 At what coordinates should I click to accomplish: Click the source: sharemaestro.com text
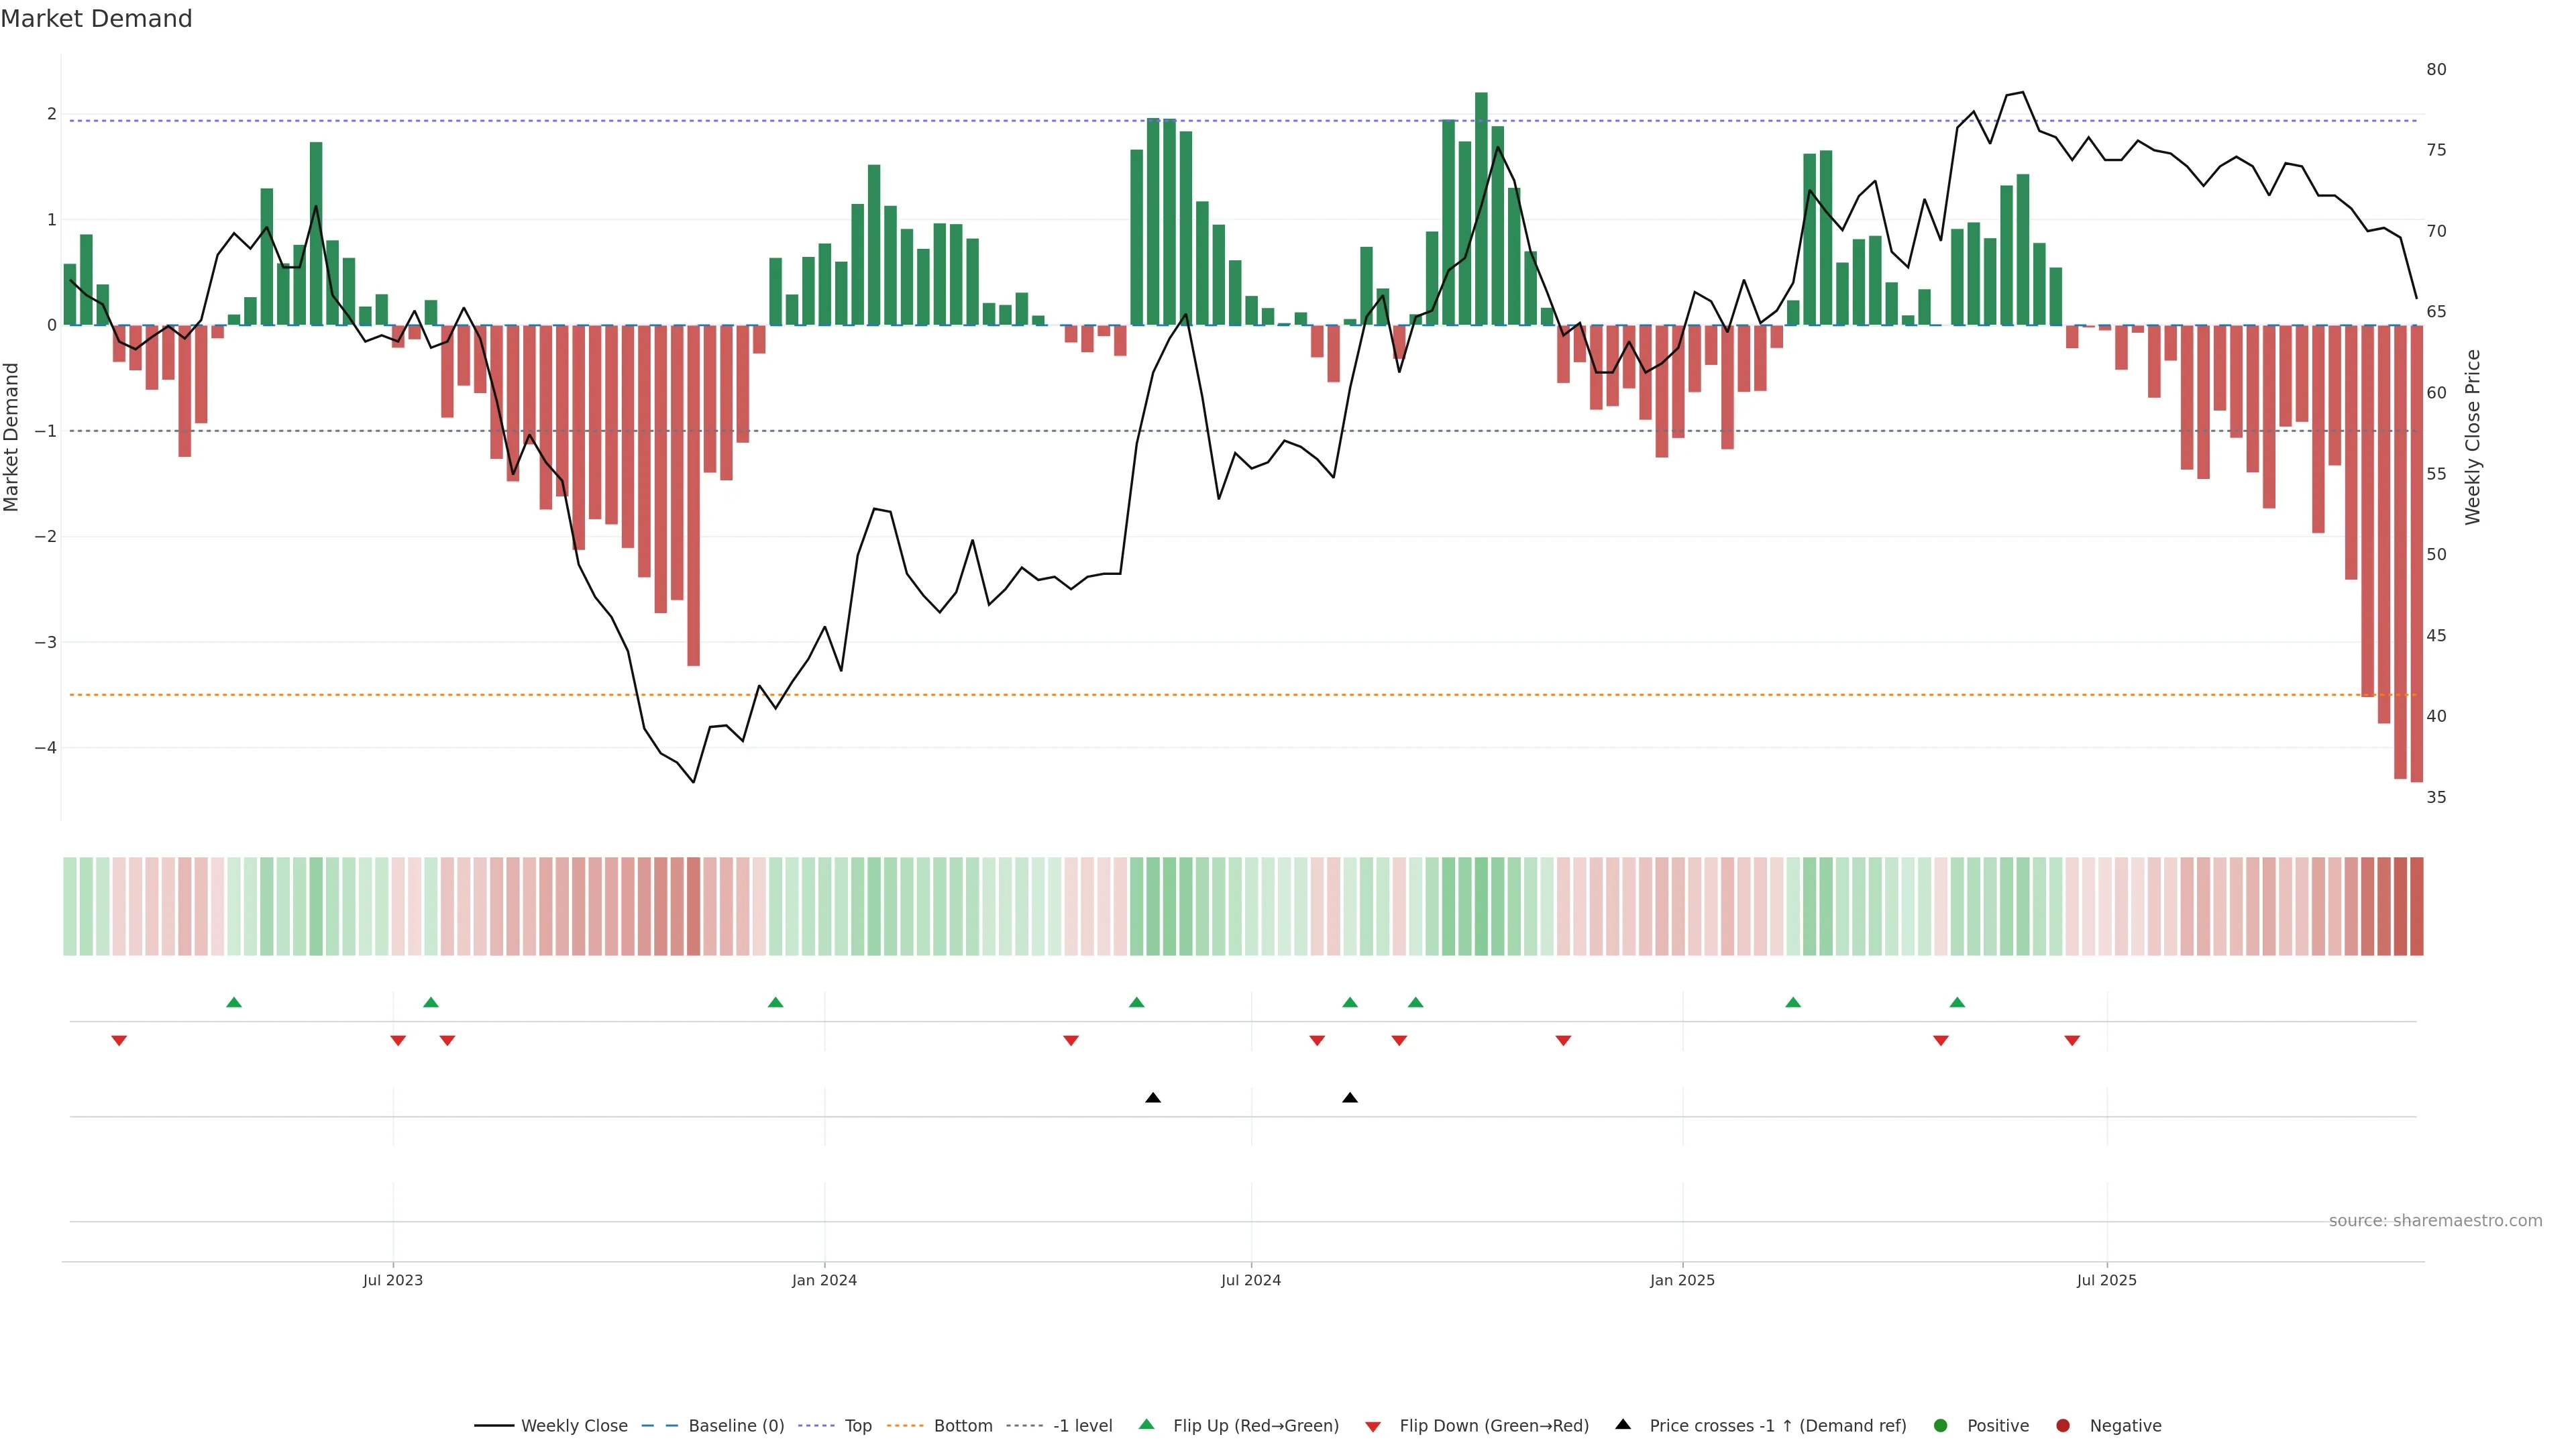point(2435,1221)
